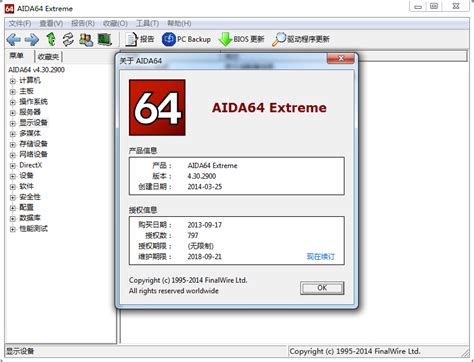Viewport: 474px width, 362px height.
Task: Click OK in the About dialog
Action: 322,288
